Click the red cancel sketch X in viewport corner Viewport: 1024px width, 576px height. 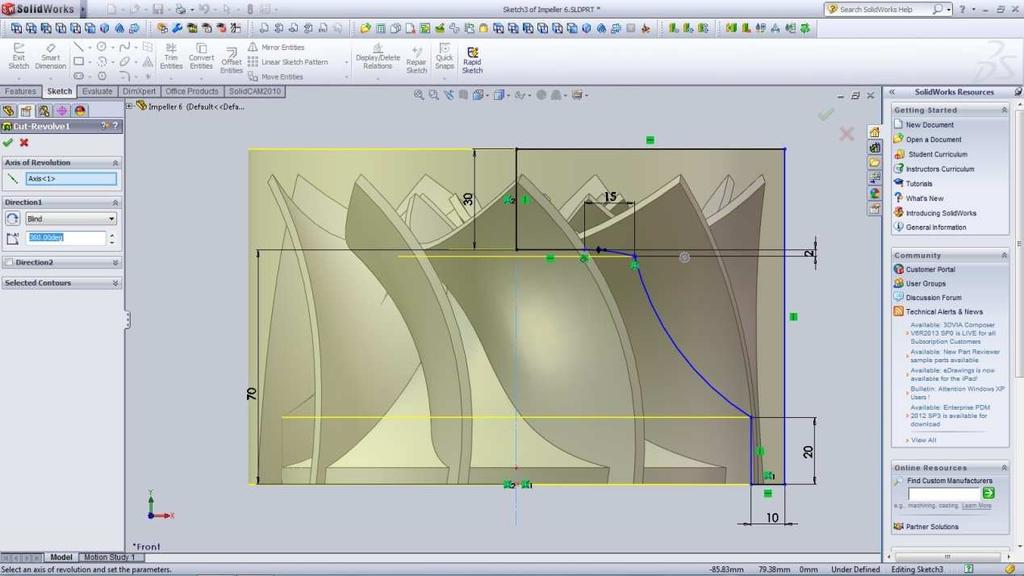[846, 134]
